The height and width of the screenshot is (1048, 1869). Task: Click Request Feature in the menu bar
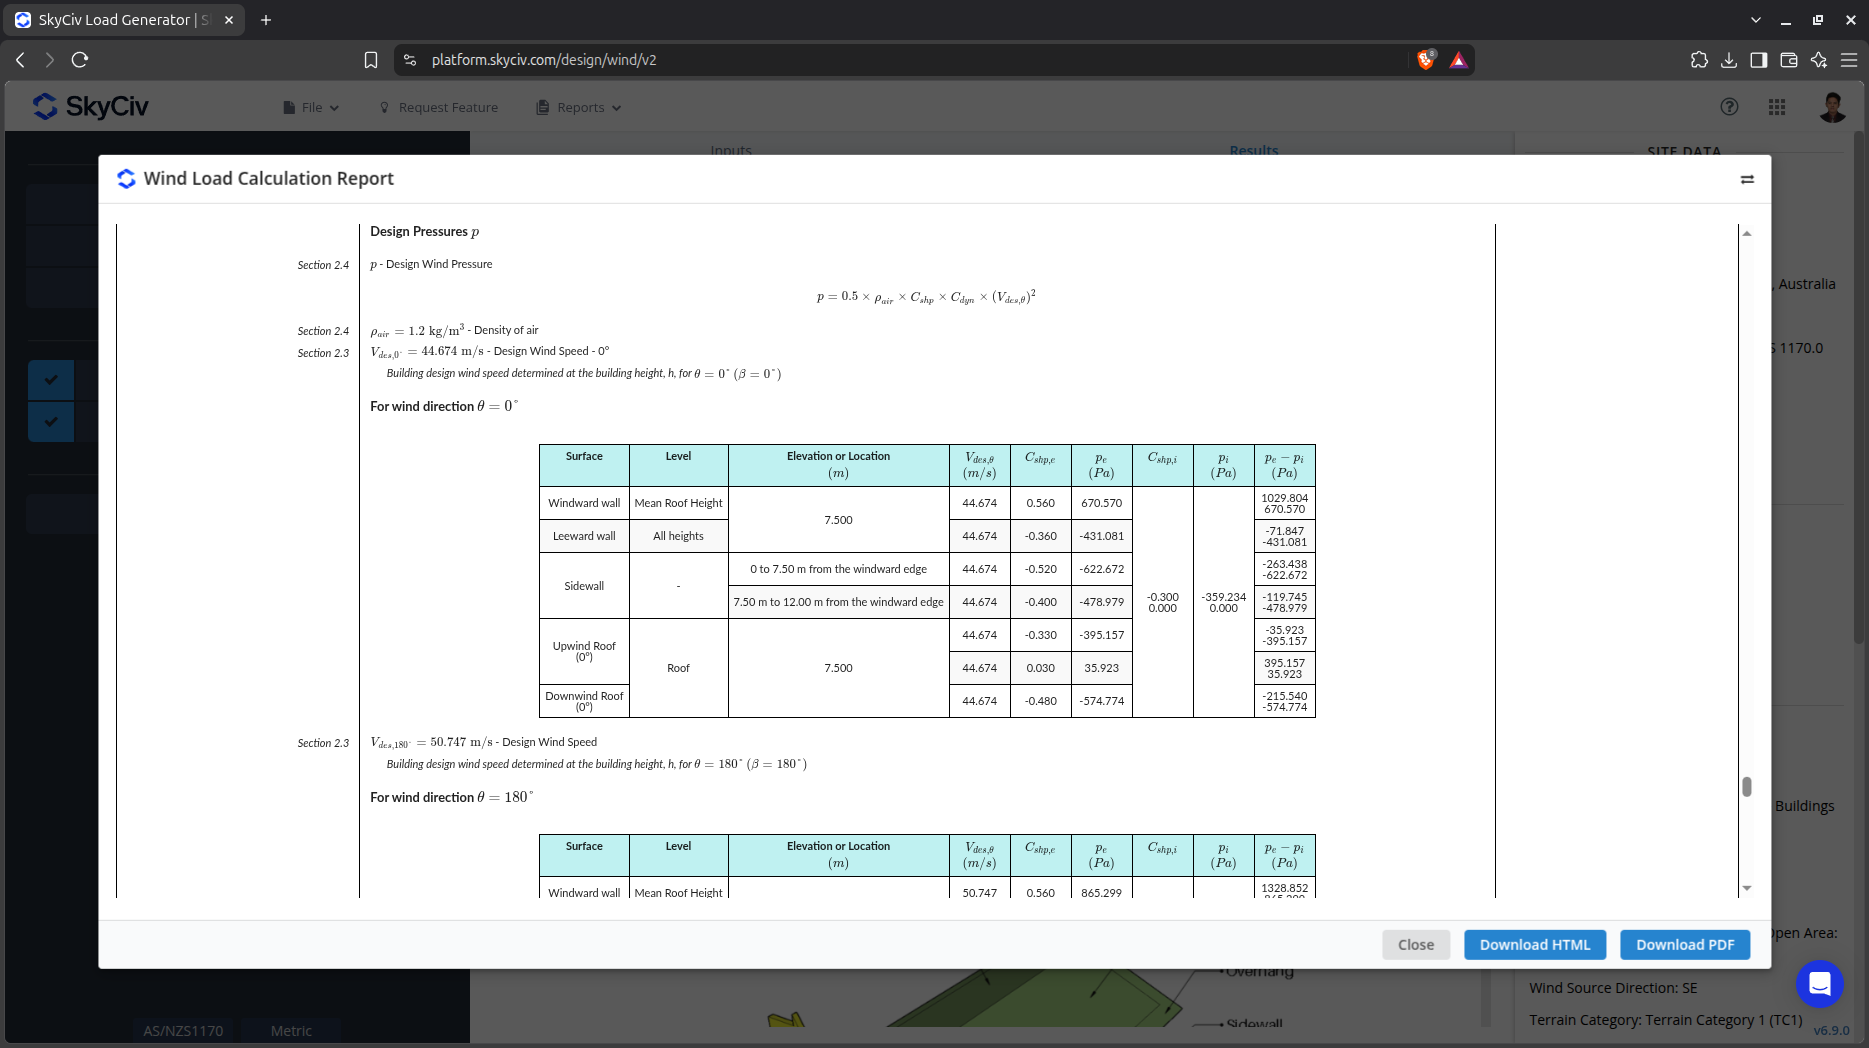438,108
